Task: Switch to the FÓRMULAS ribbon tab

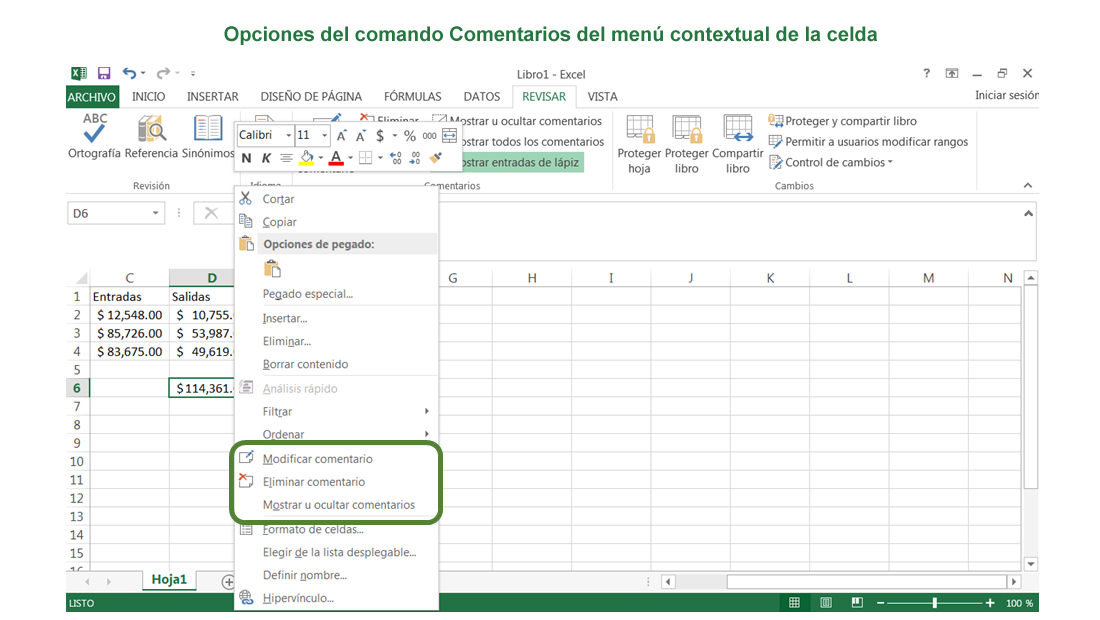Action: (x=412, y=97)
